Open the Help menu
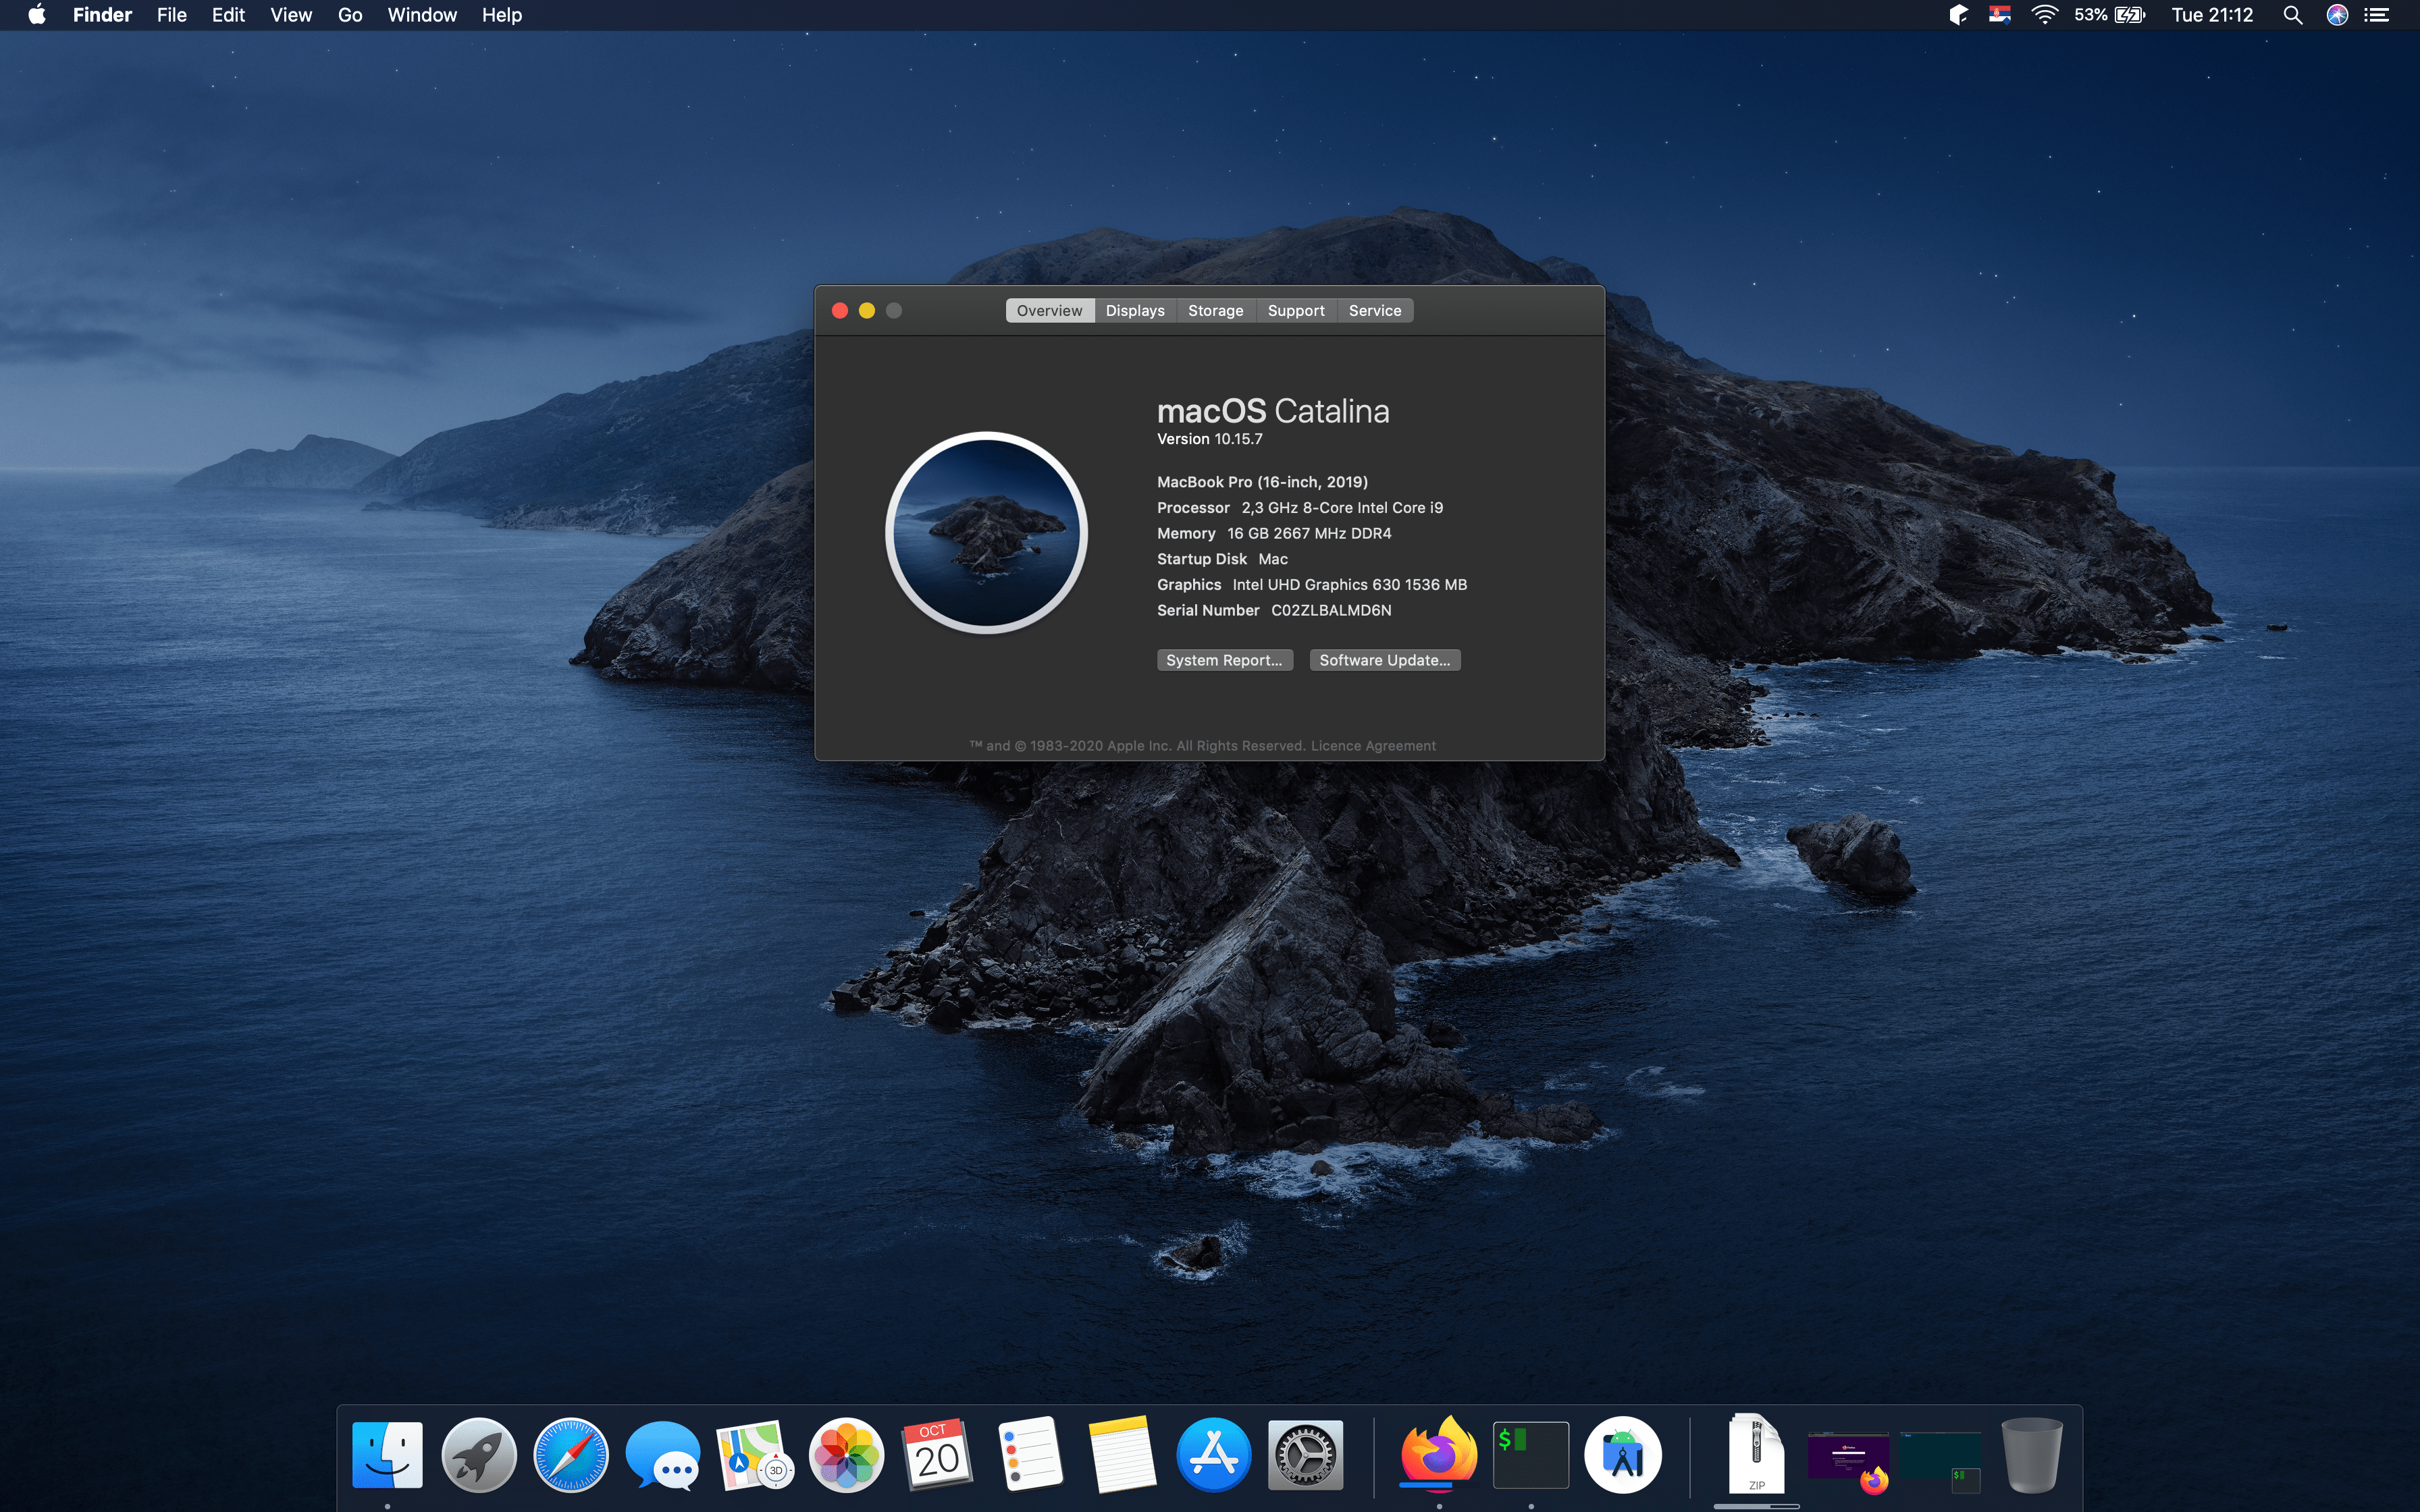Screen dimensions: 2420x1512 [502, 15]
